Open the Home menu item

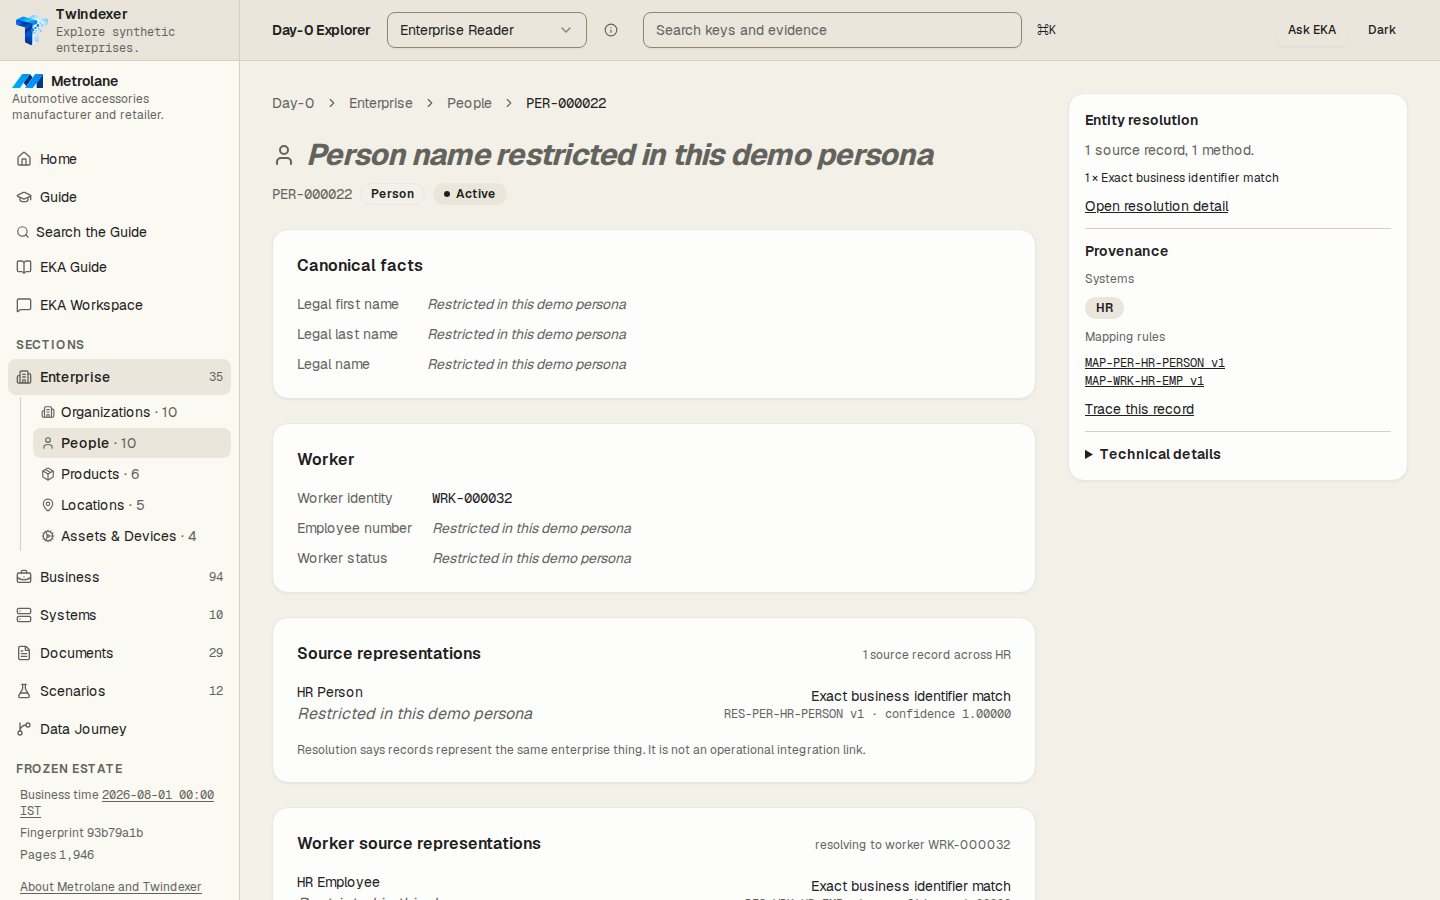tap(119, 159)
